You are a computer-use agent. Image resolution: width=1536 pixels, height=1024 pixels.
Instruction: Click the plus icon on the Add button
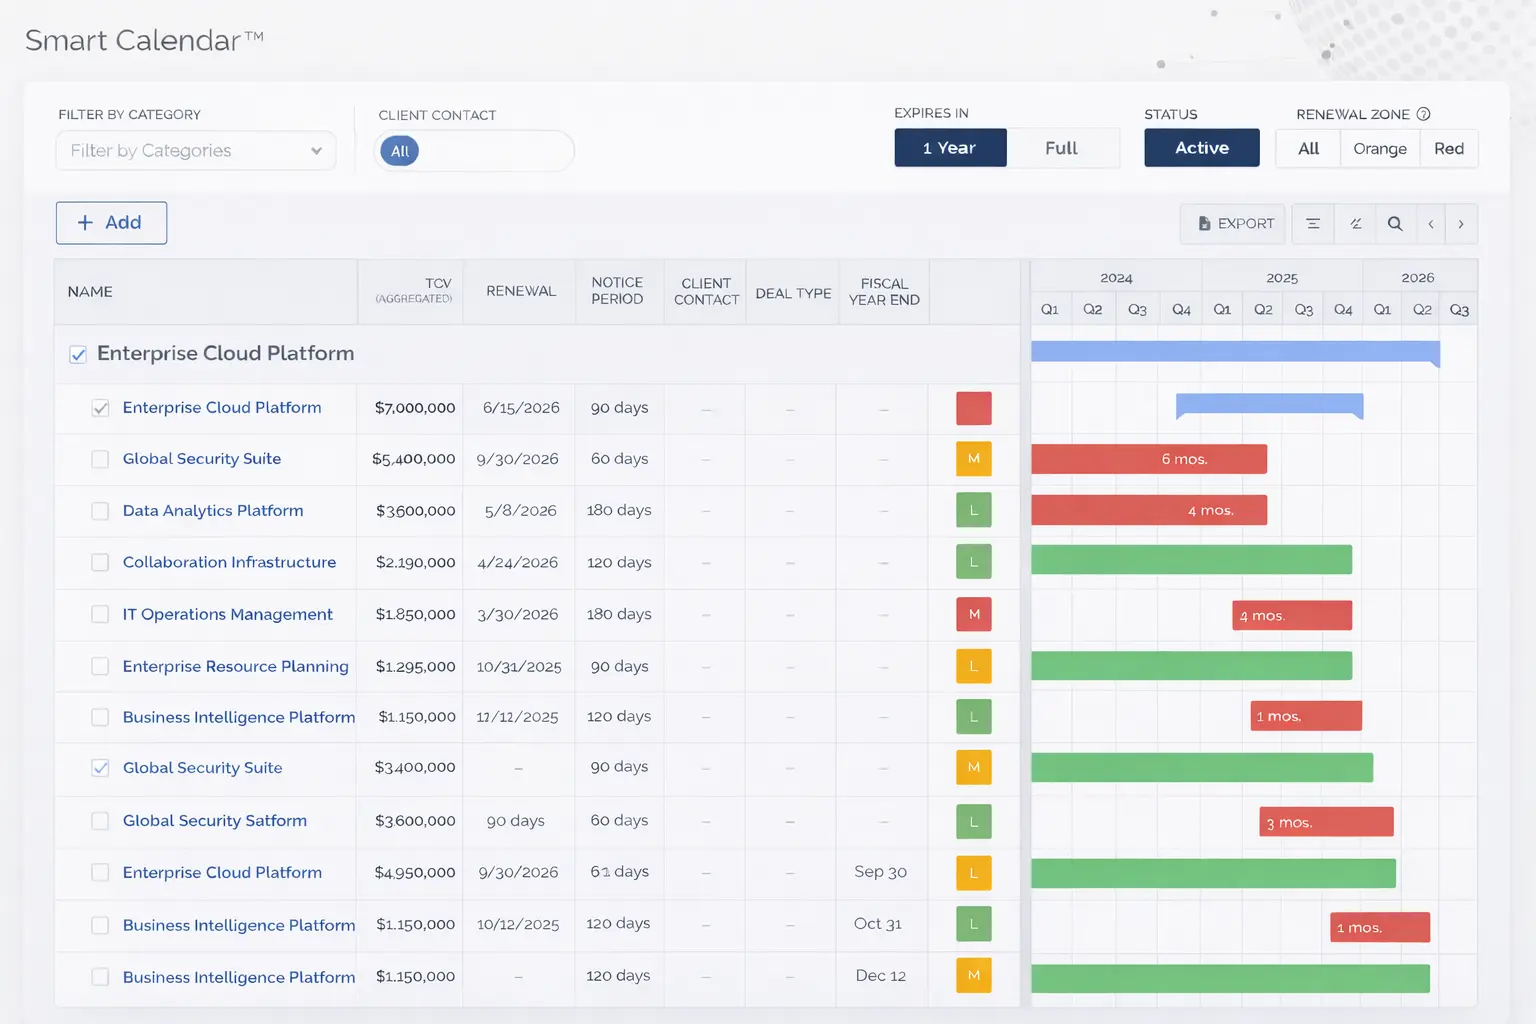coord(86,223)
